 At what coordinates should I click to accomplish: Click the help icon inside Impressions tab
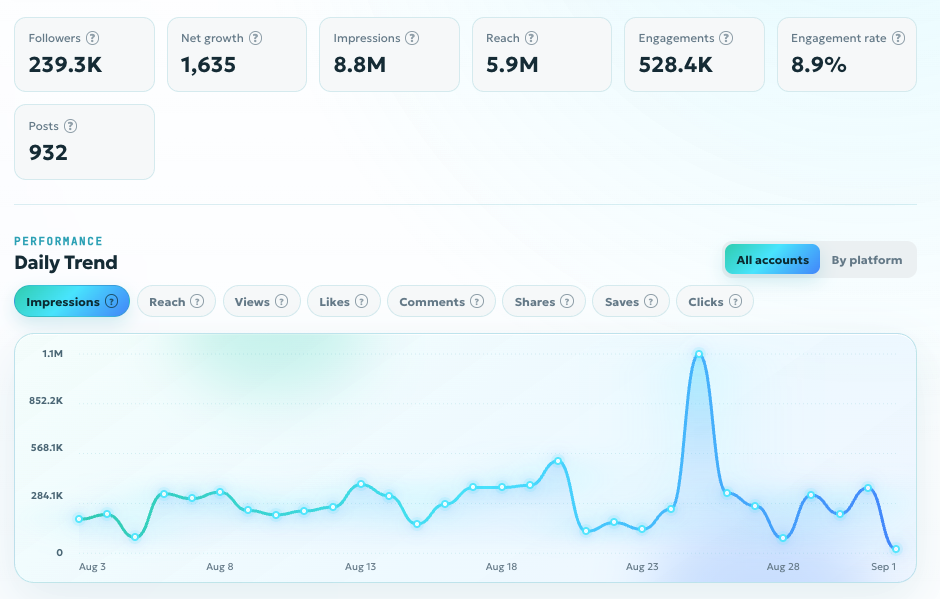click(112, 301)
